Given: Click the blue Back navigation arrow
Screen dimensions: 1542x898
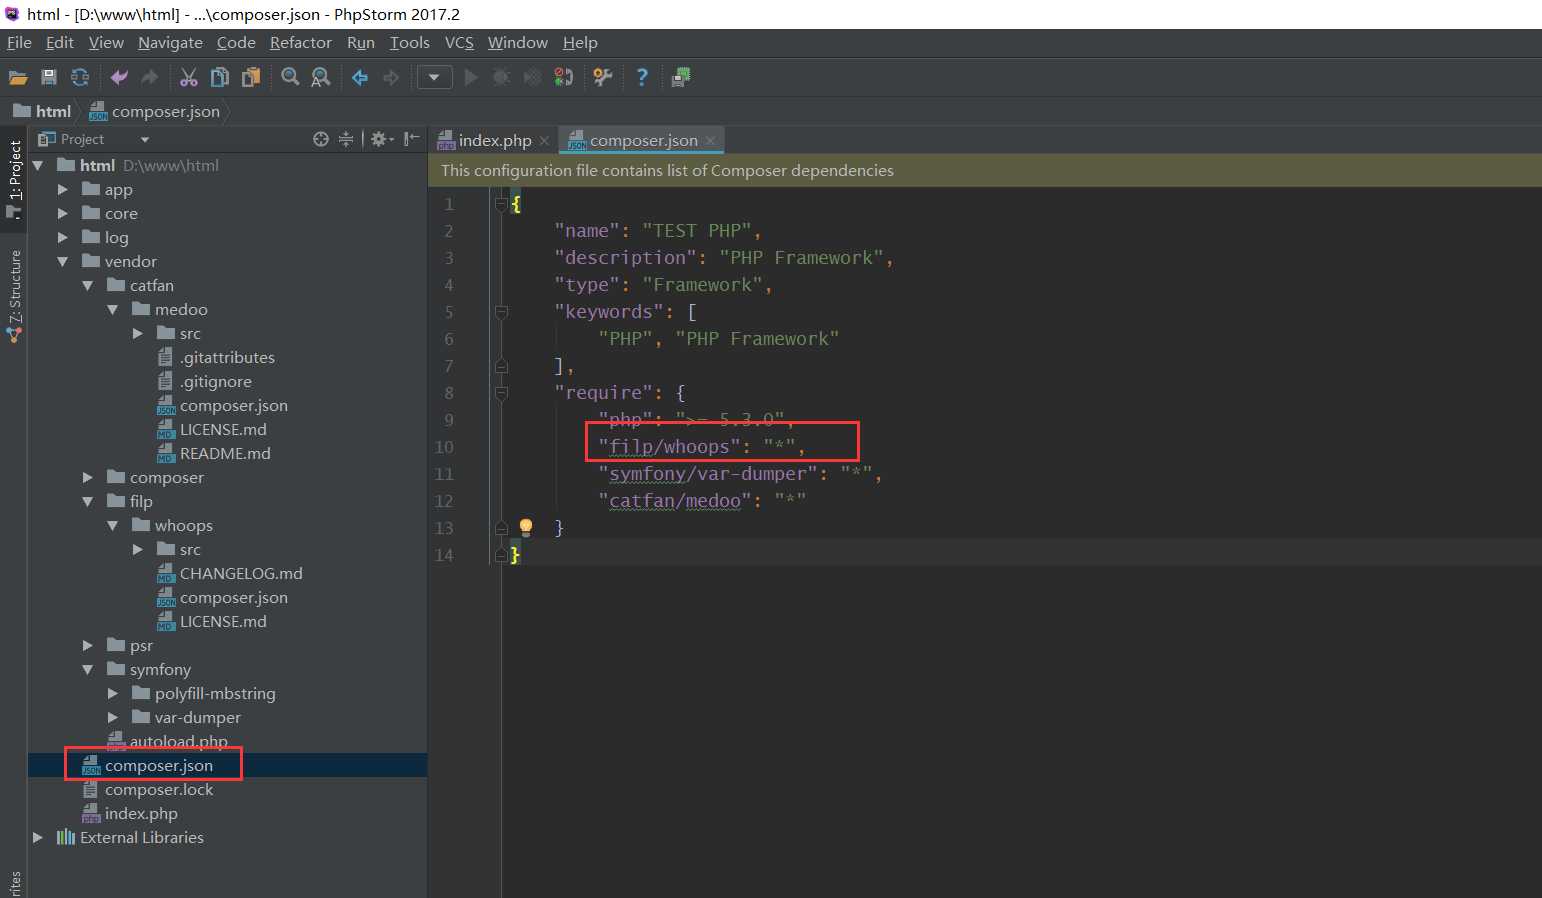Looking at the screenshot, I should pyautogui.click(x=360, y=77).
